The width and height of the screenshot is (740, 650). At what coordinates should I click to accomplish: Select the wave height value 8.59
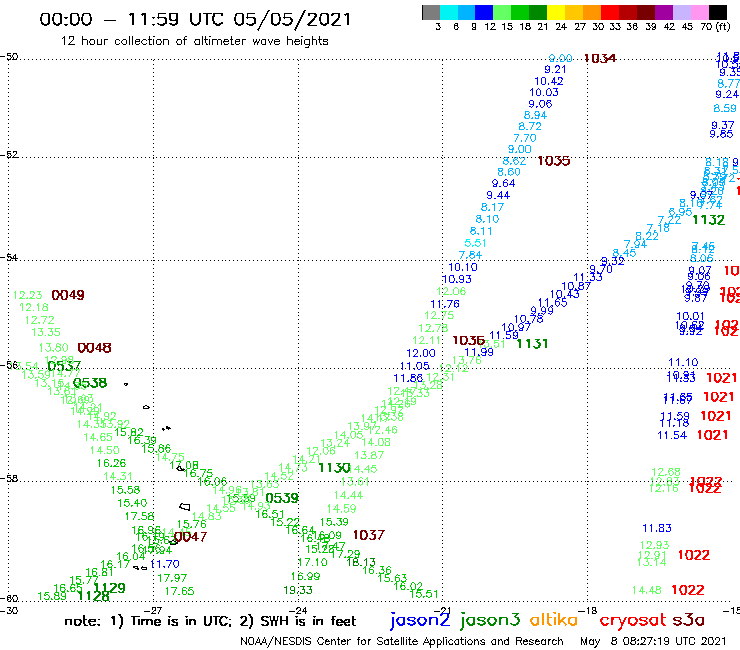click(x=725, y=108)
